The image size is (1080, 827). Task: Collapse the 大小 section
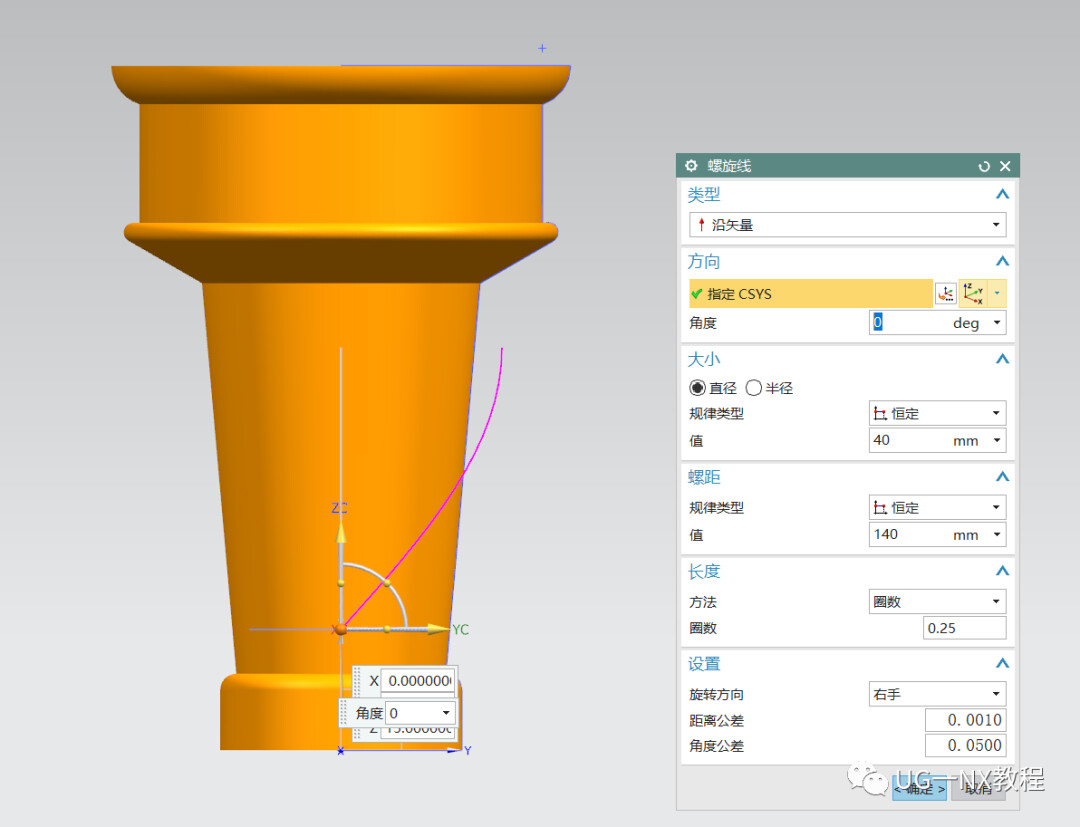1002,359
